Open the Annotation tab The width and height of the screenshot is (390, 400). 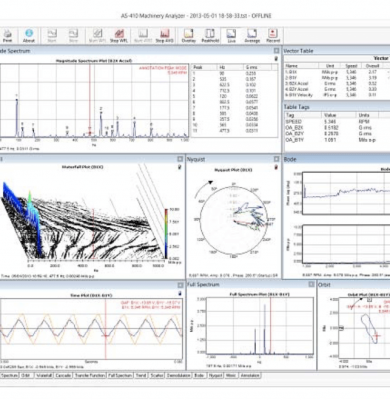tap(250, 375)
